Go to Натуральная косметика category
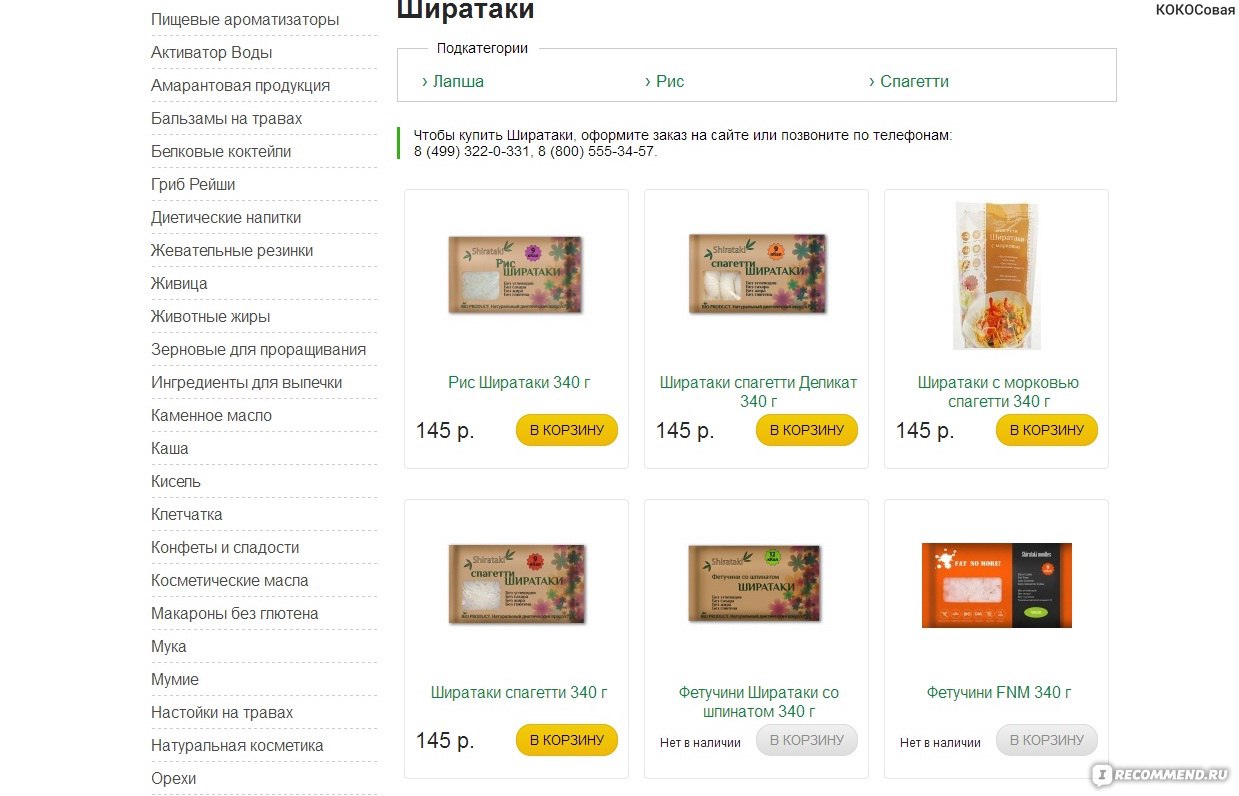1239x796 pixels. click(237, 745)
